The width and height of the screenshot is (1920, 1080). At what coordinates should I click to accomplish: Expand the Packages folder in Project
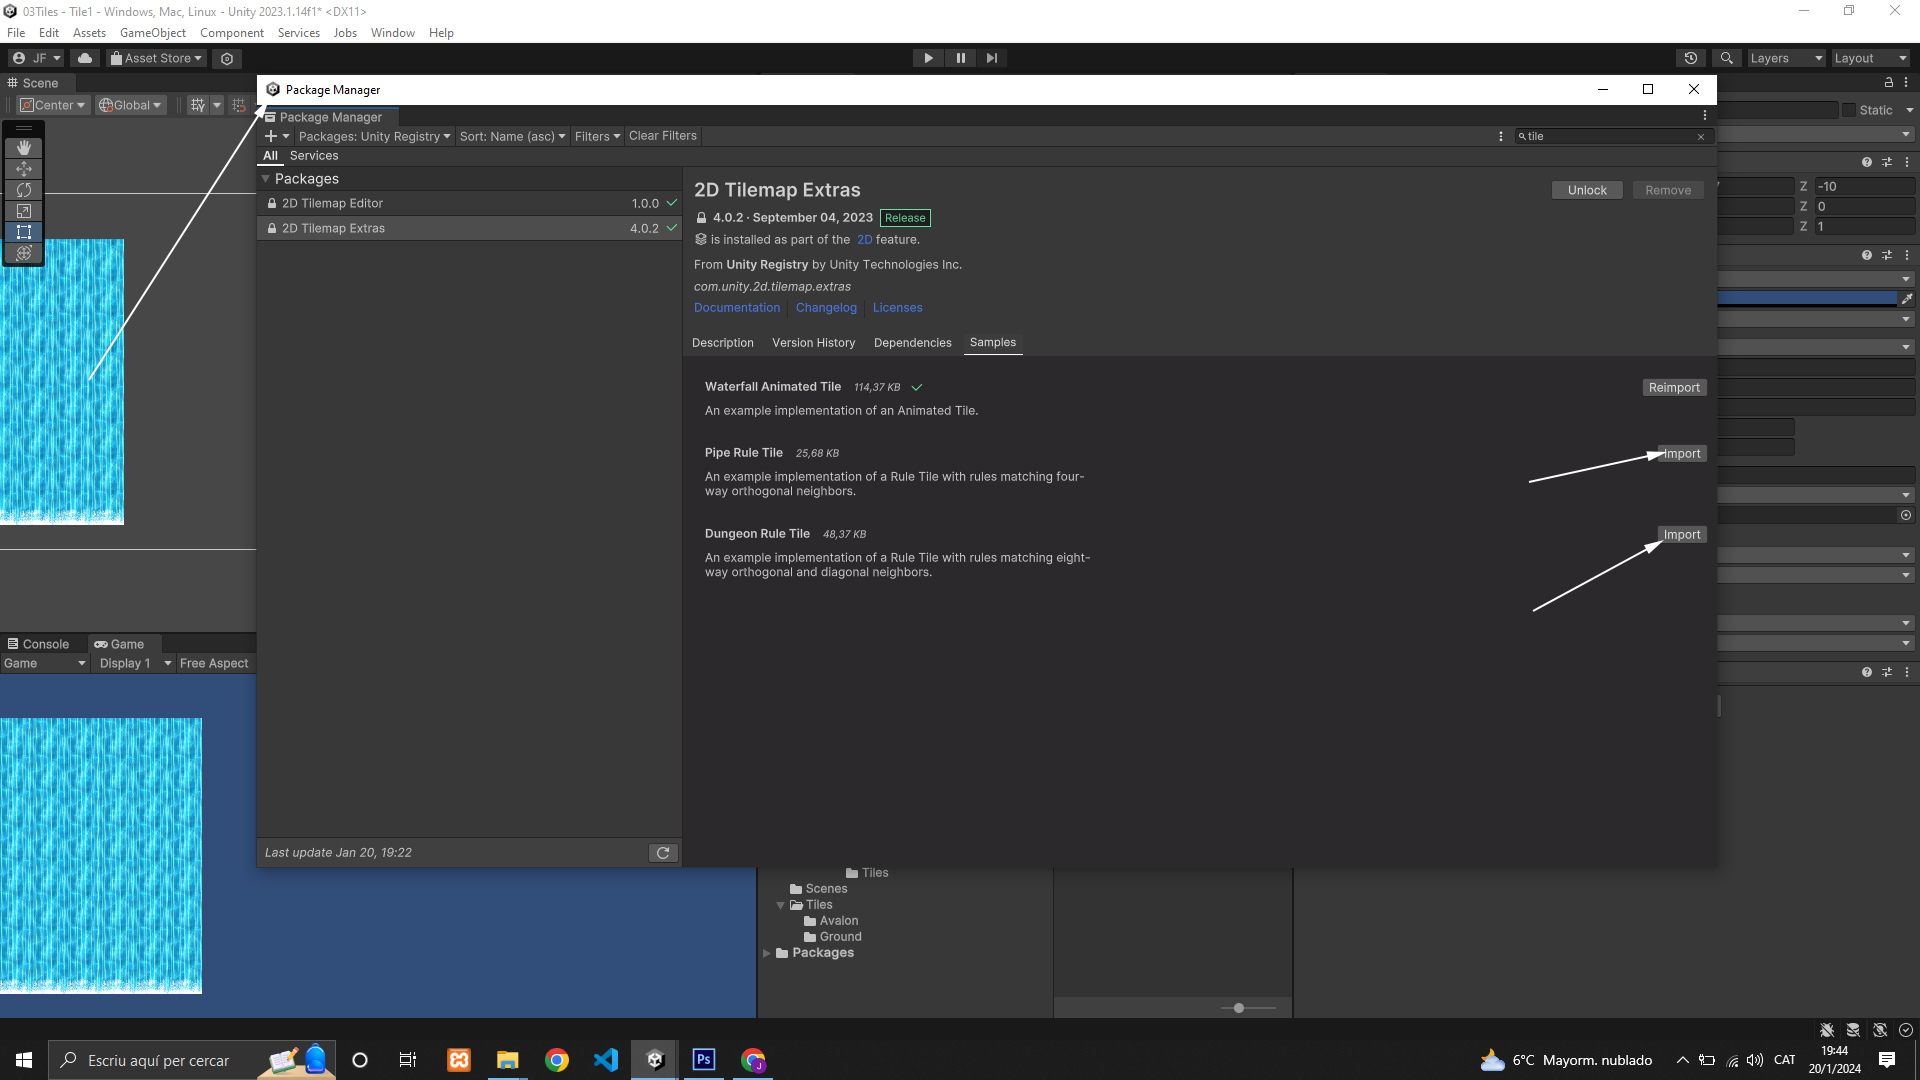(767, 953)
